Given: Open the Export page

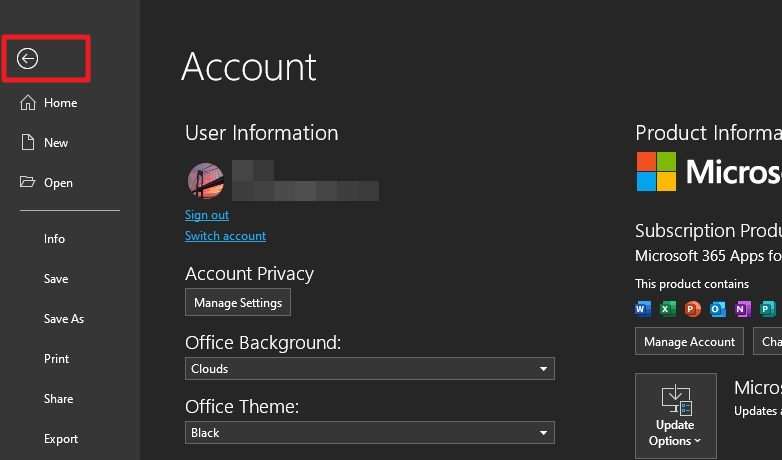Looking at the screenshot, I should pos(61,439).
